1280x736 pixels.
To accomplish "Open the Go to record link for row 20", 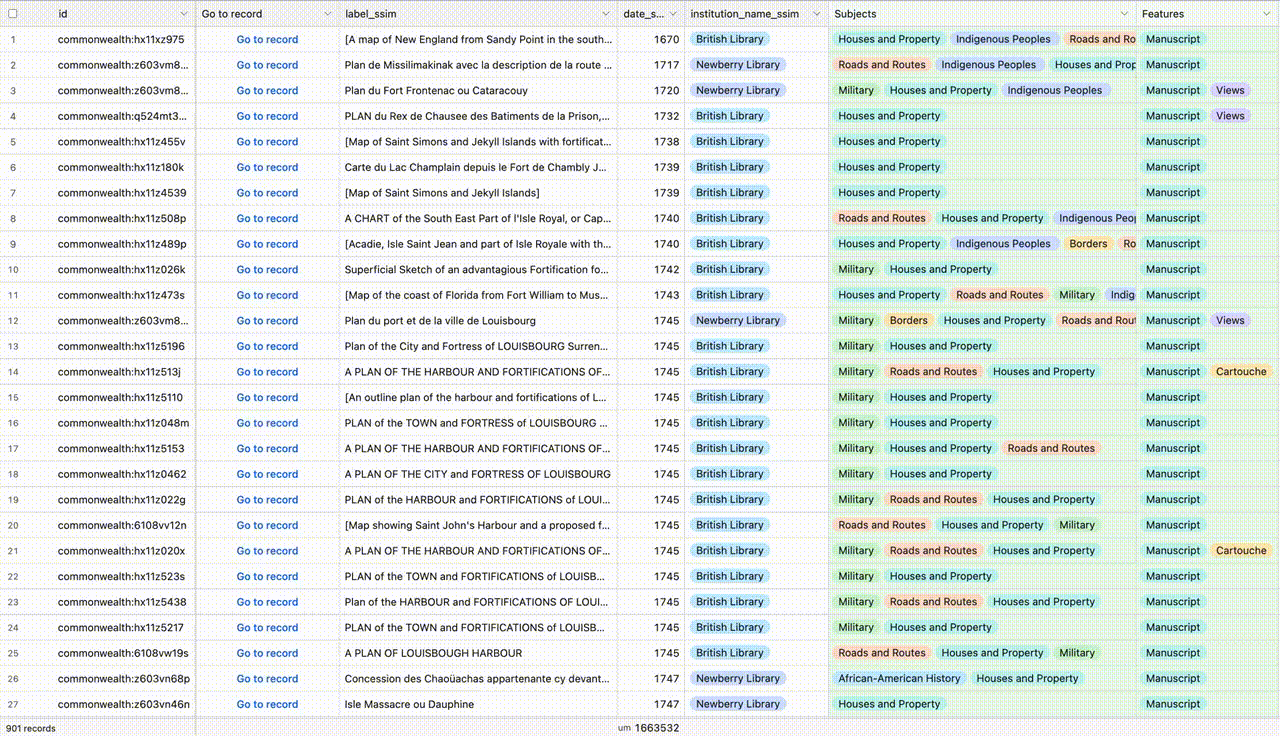I will tap(267, 525).
